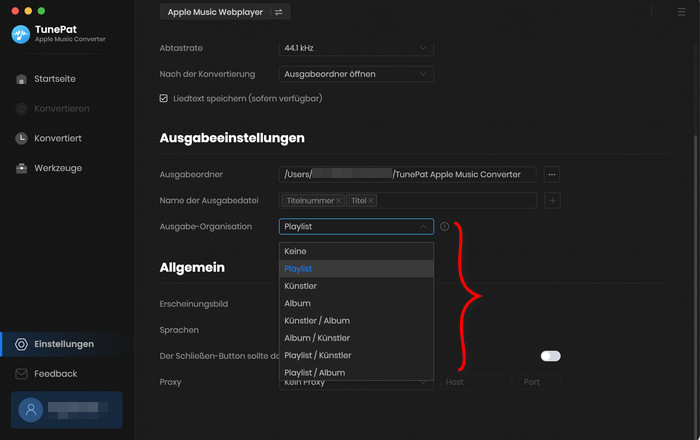Screen dimensions: 700x440
Task: Remove the Titel tag
Action: [x=371, y=201]
